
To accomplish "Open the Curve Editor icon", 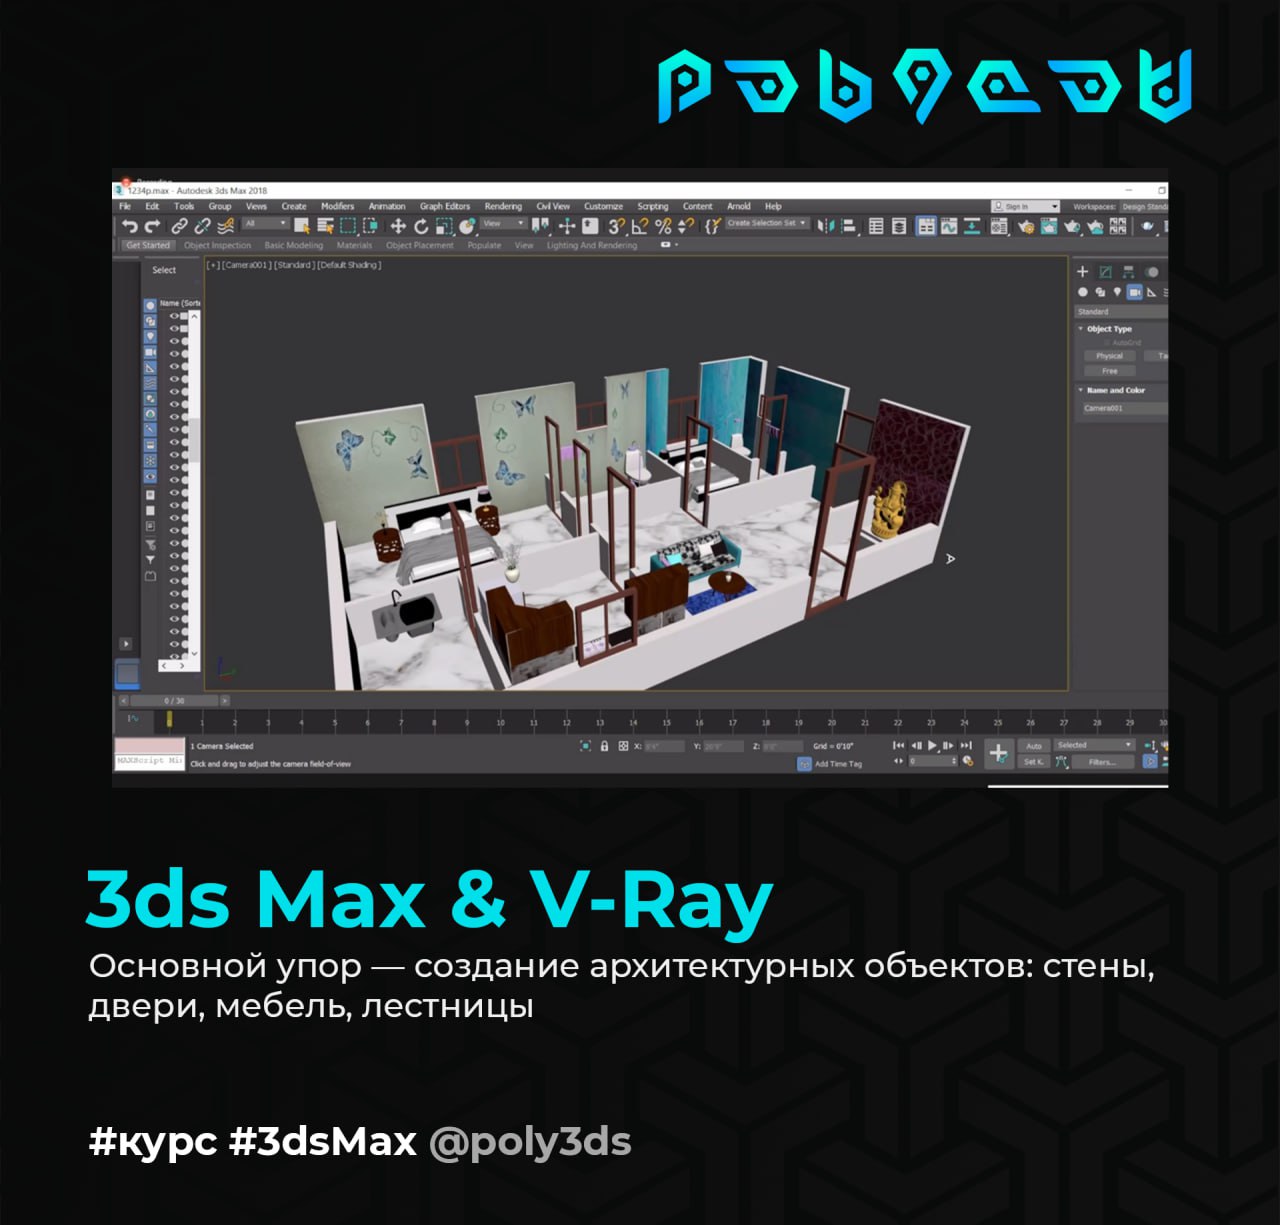I will point(949,226).
